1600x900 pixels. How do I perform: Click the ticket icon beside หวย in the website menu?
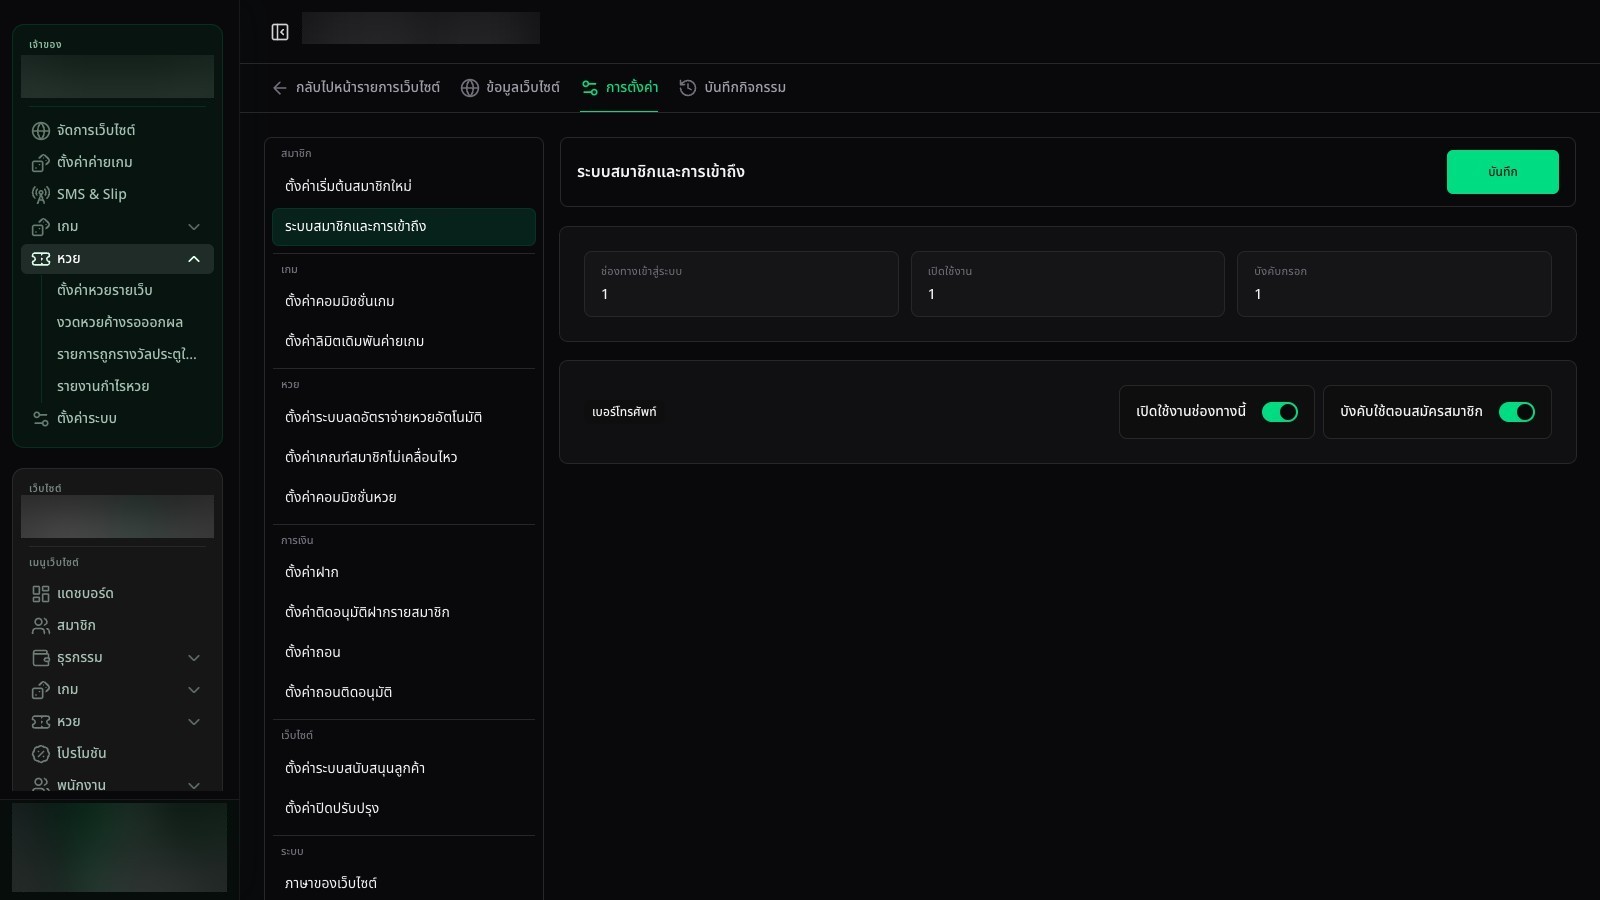(x=41, y=722)
